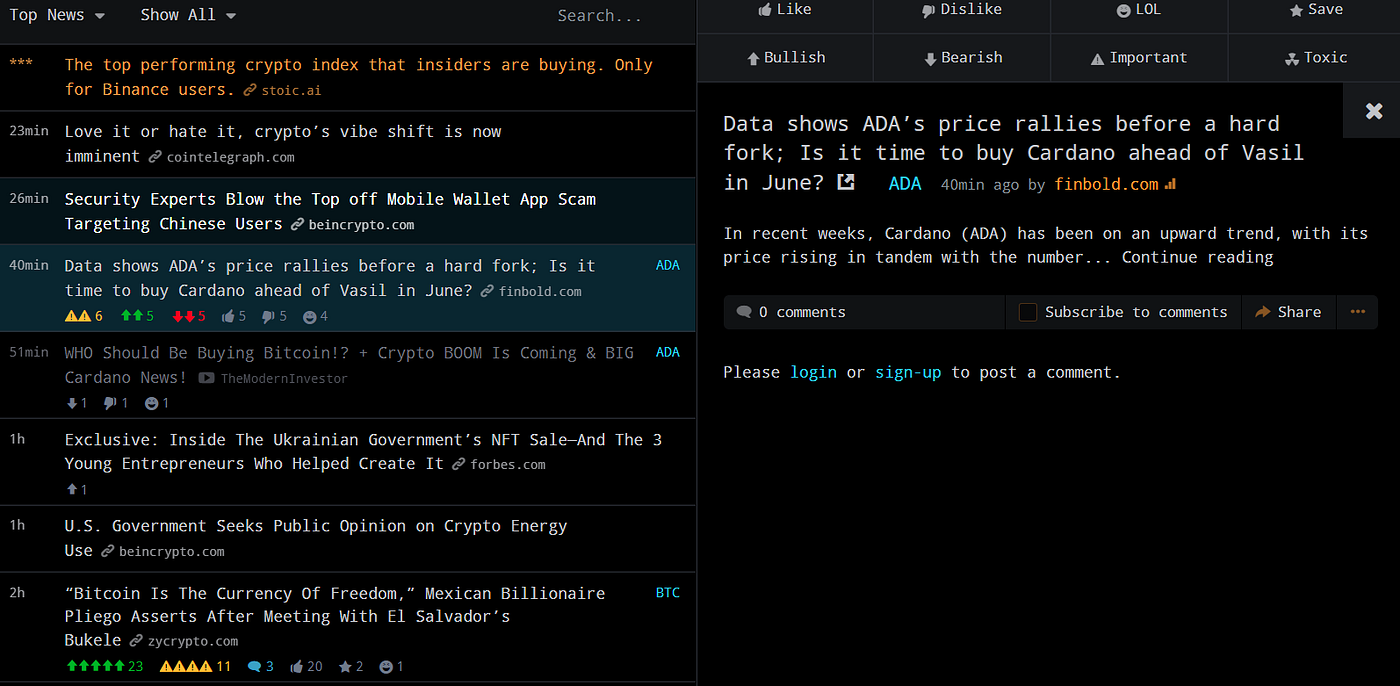
Task: Click saves star count on Bitcoin story
Action: point(351,666)
